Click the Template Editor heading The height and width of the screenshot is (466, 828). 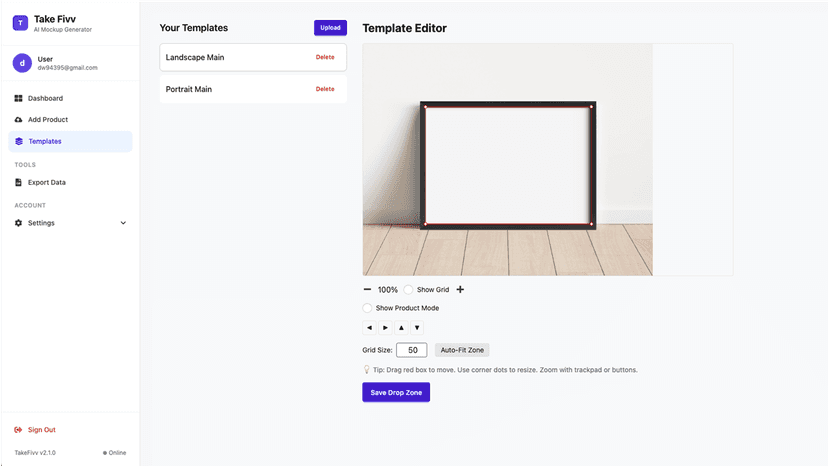tap(404, 28)
